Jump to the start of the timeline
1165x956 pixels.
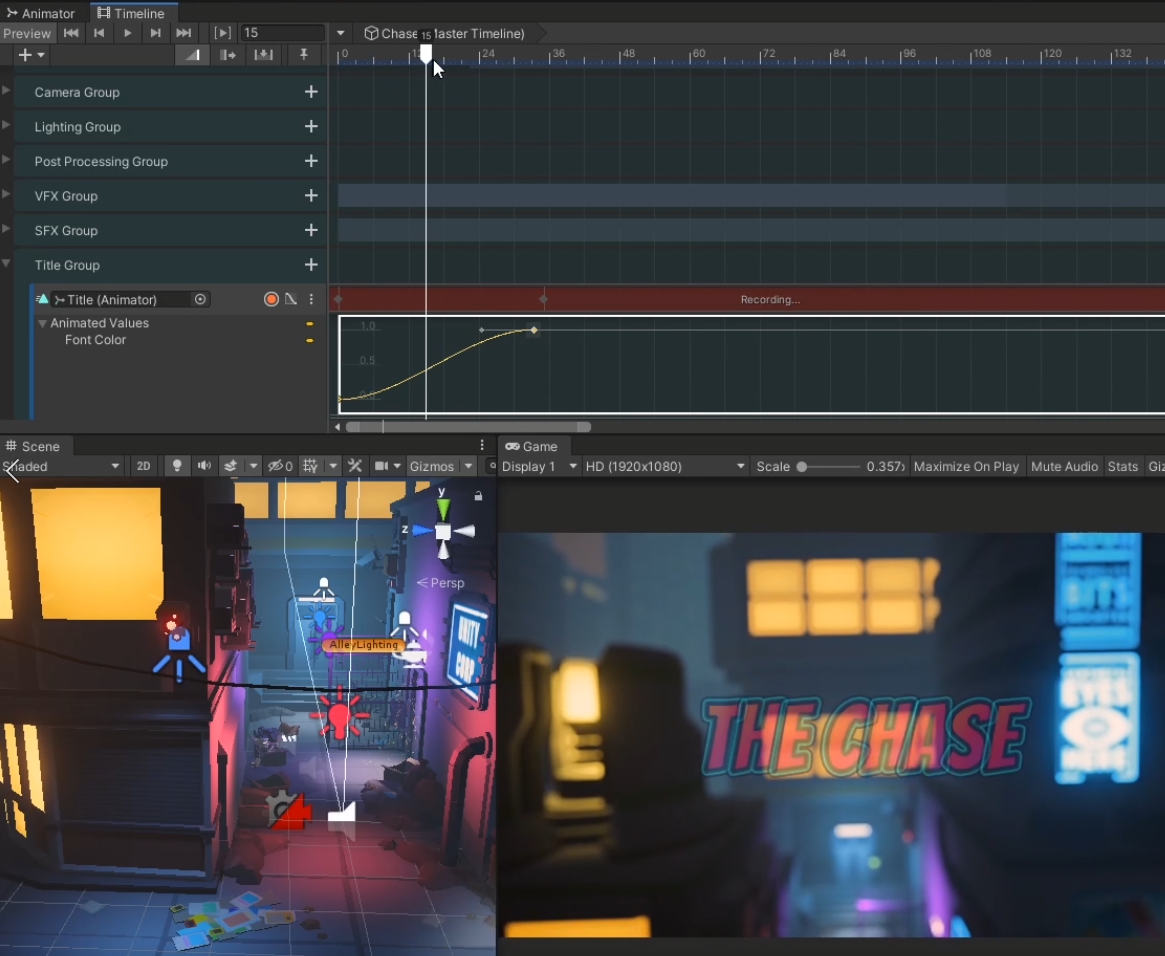click(71, 33)
